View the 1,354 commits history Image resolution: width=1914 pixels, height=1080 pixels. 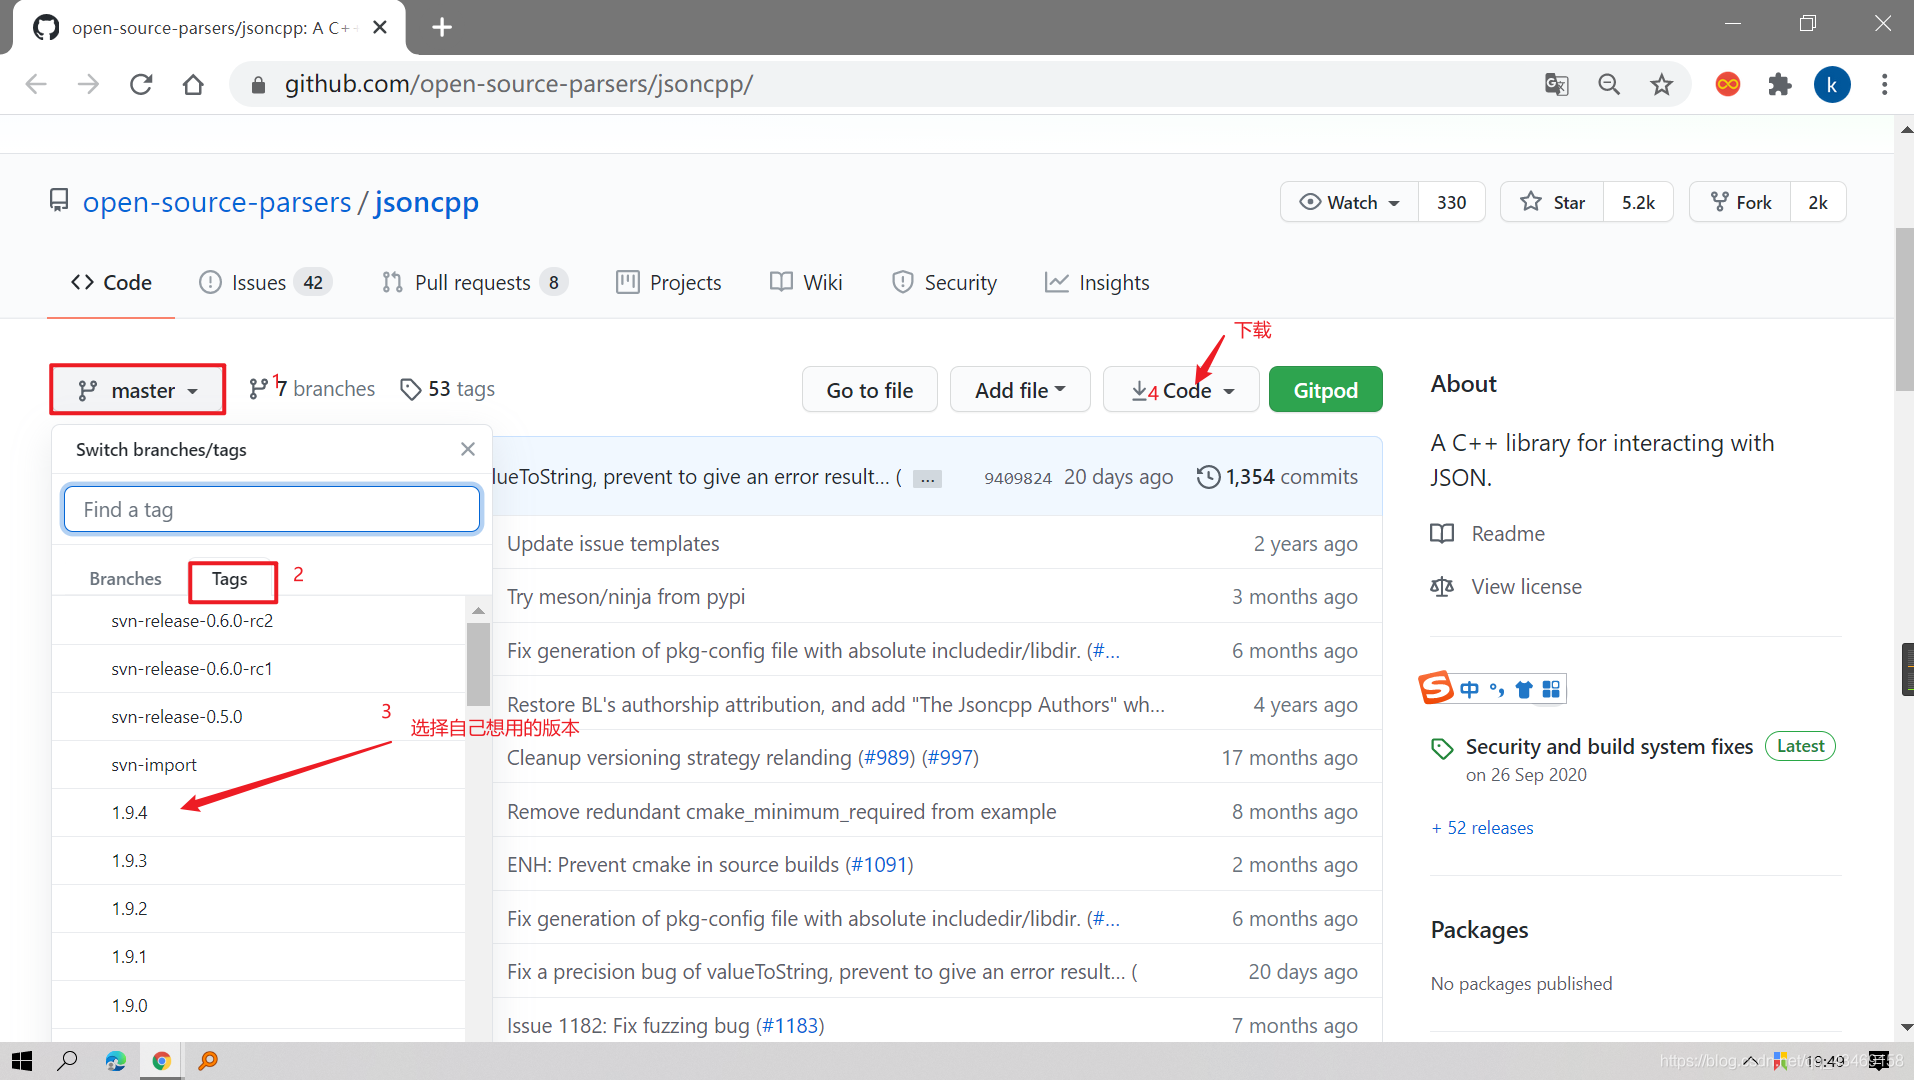(x=1277, y=477)
